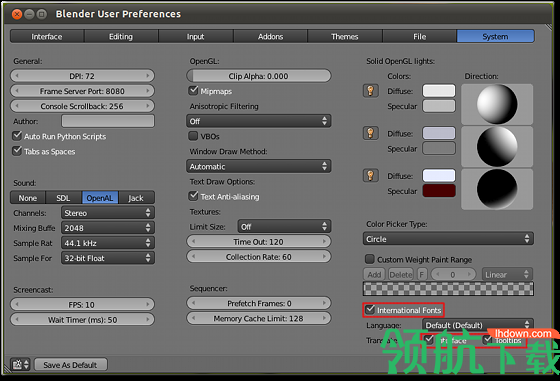The height and width of the screenshot is (381, 560).
Task: Click third light direction sphere
Action: point(497,189)
